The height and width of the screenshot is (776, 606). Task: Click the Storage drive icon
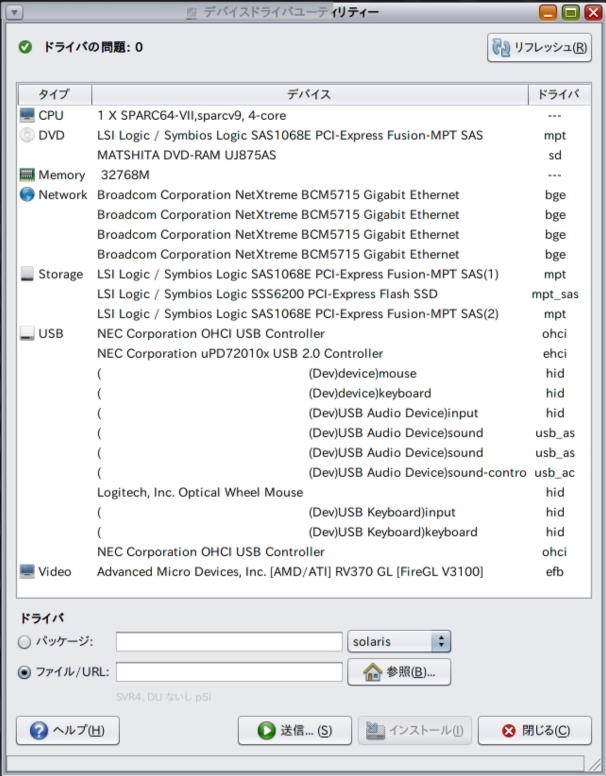26,274
